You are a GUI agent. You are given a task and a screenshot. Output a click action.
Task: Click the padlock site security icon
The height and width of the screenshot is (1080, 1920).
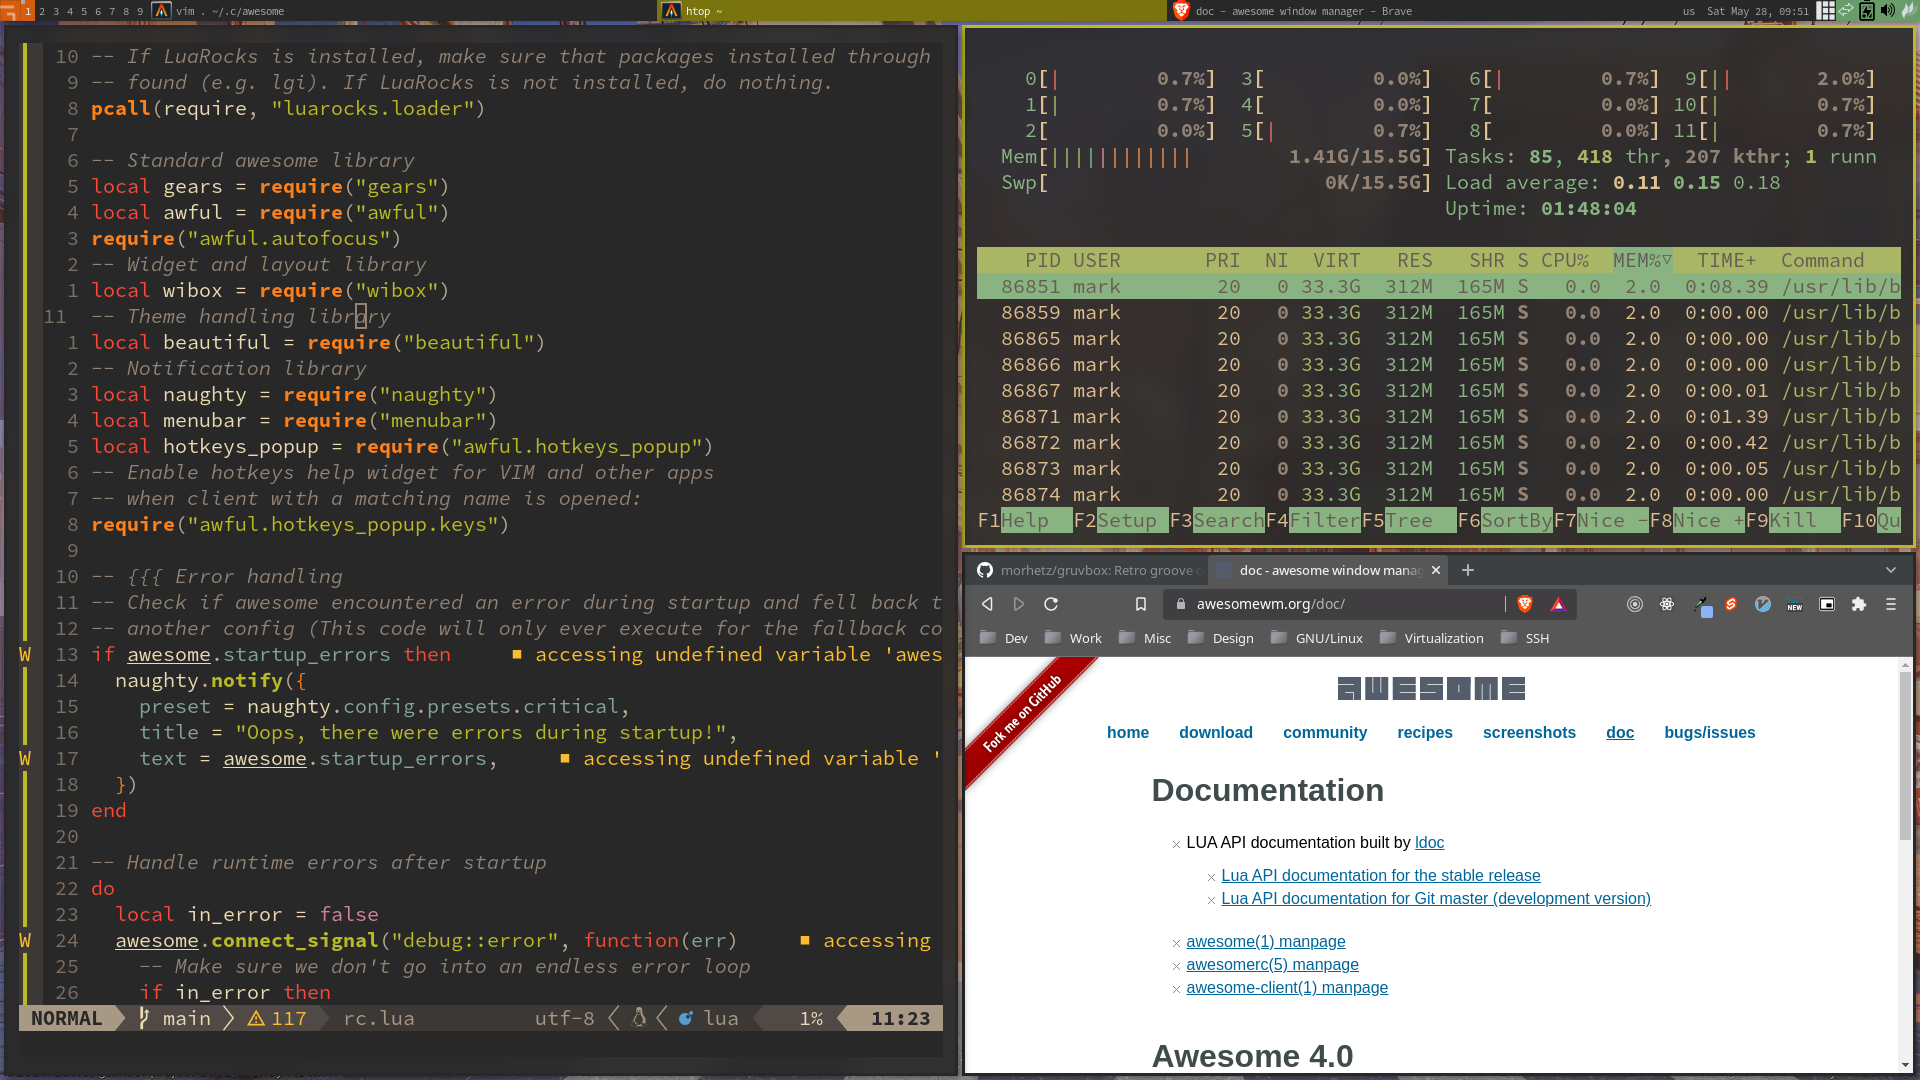[1180, 604]
